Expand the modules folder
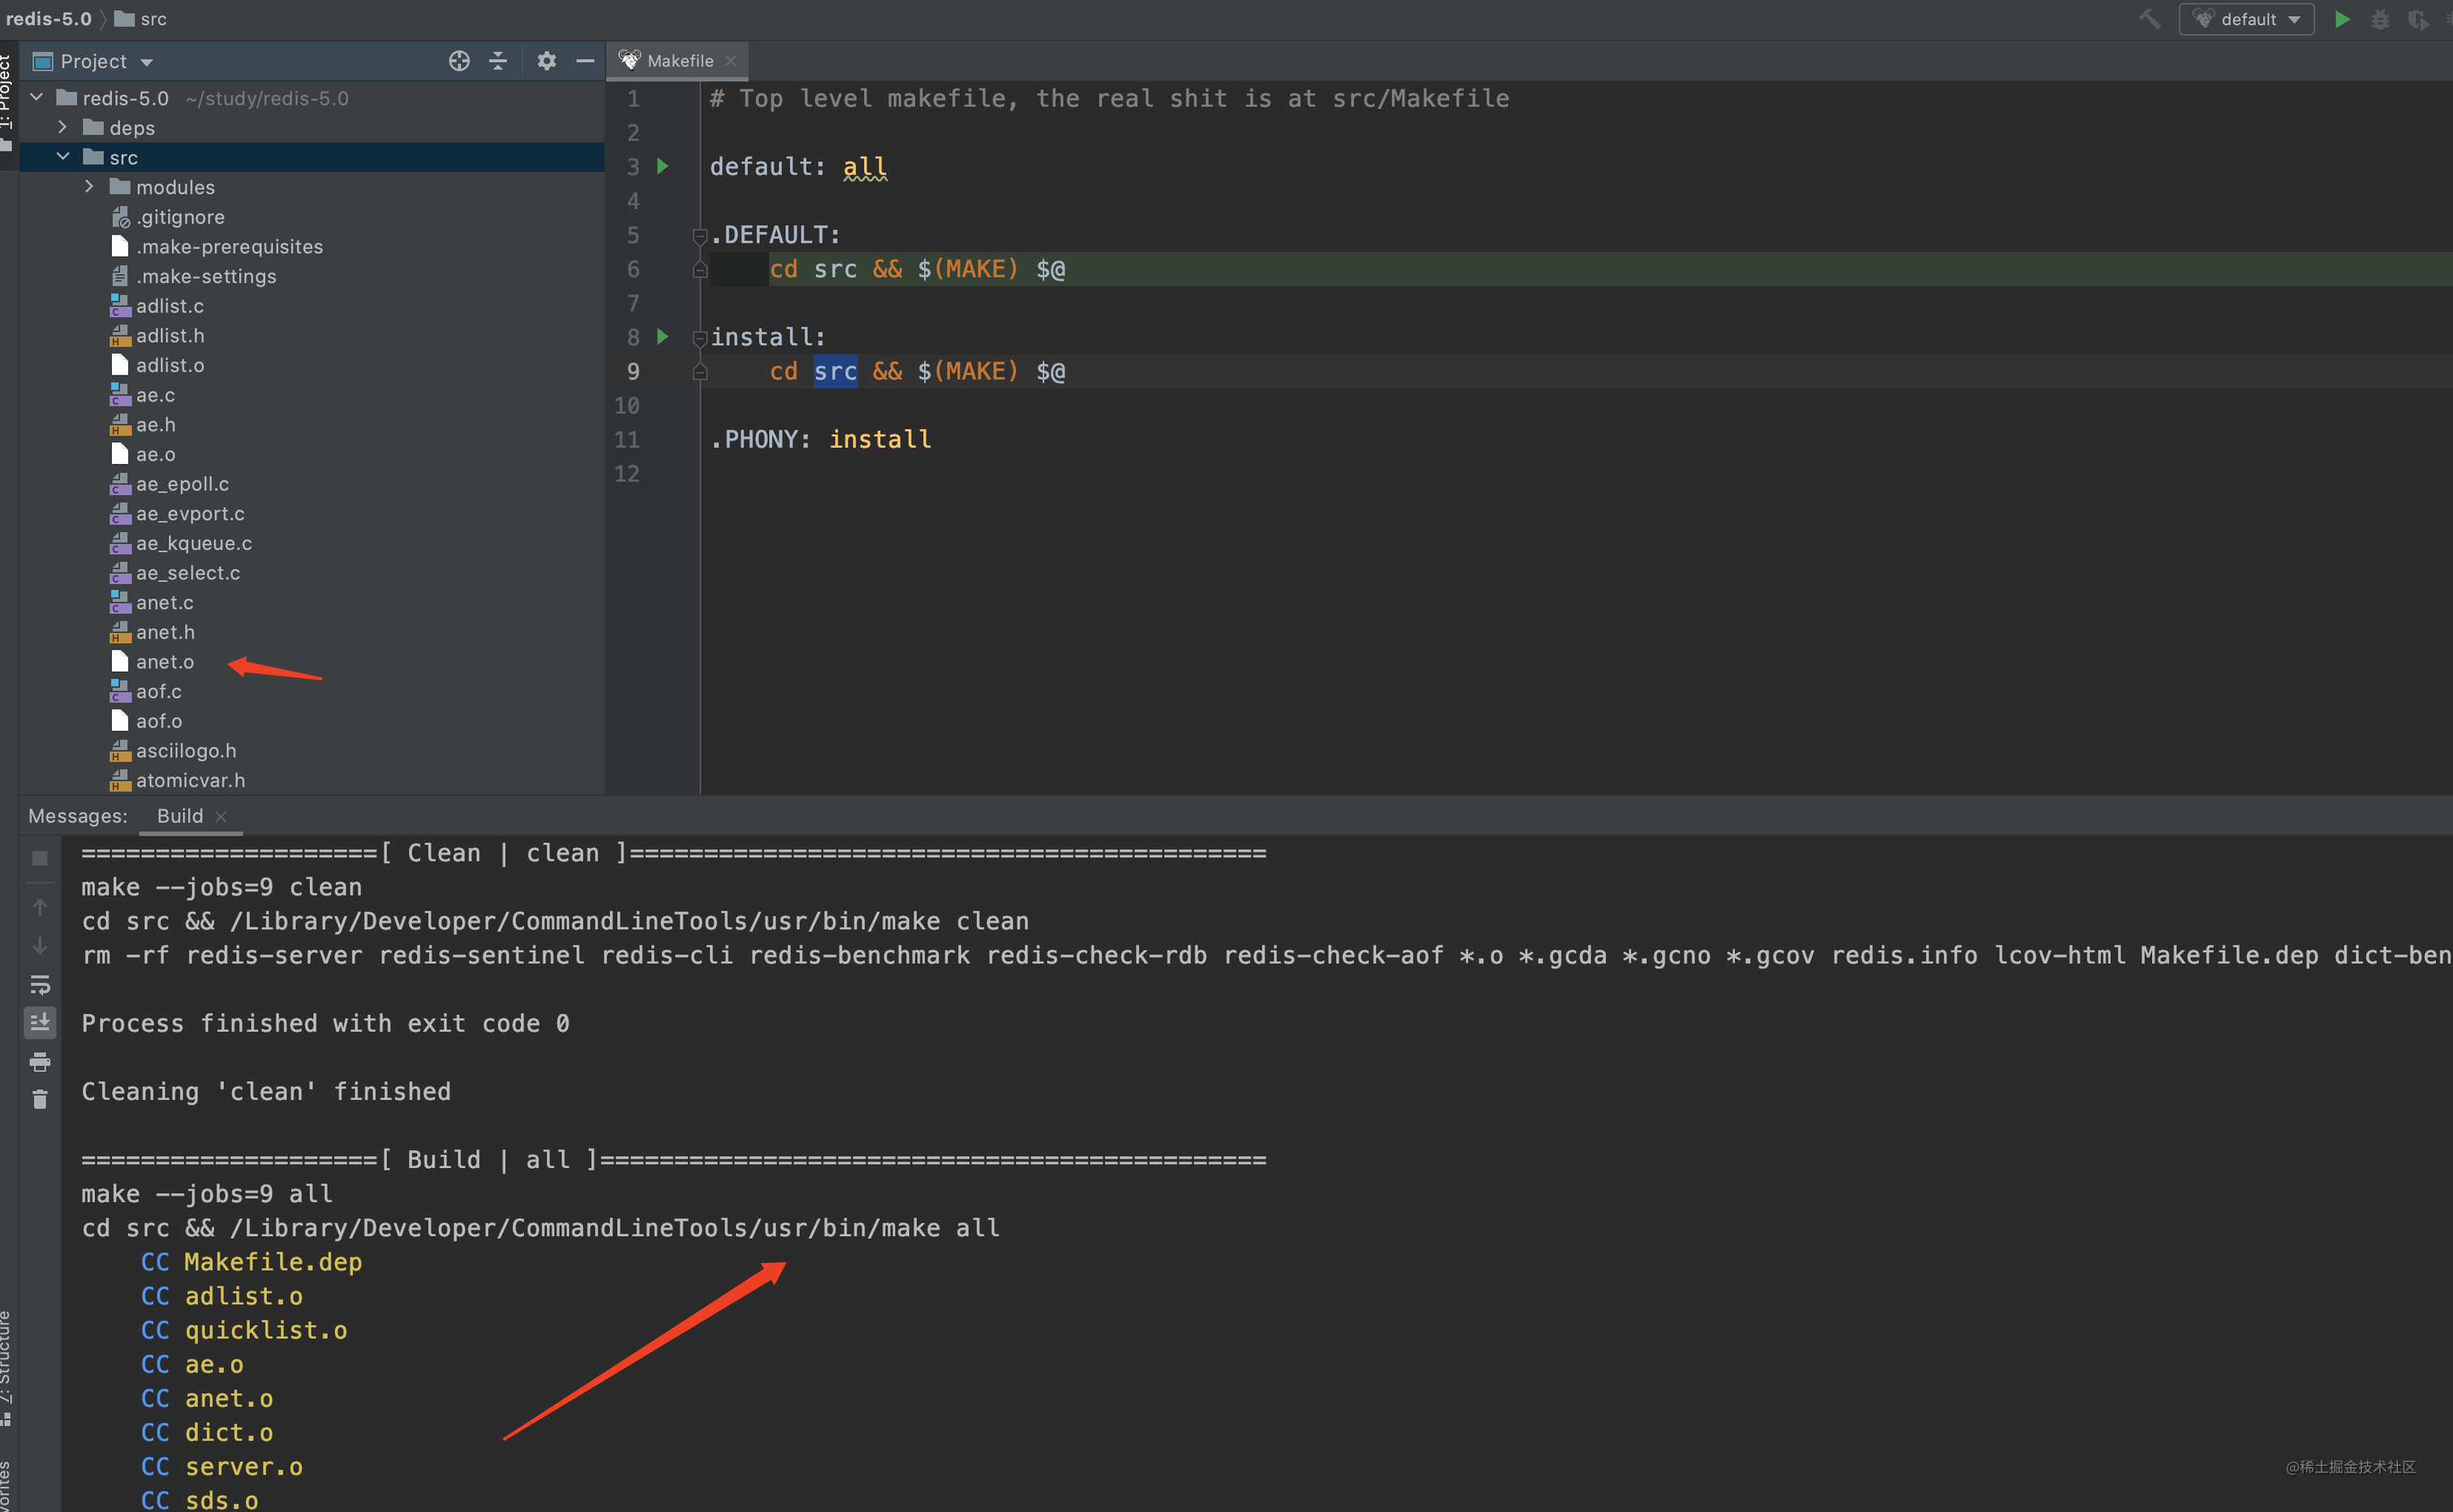This screenshot has height=1512, width=2453. pyautogui.click(x=89, y=186)
